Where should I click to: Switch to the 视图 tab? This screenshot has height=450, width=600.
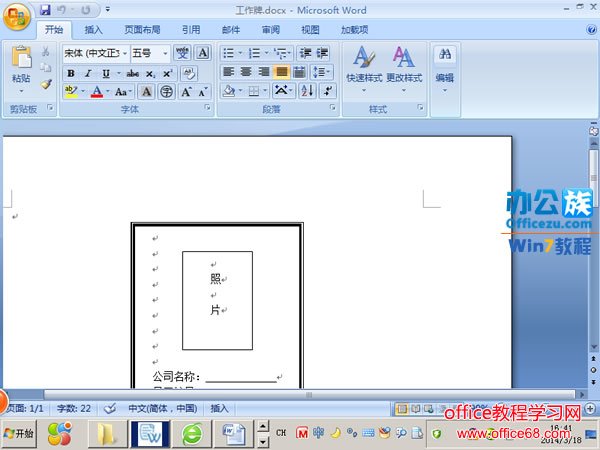(310, 30)
